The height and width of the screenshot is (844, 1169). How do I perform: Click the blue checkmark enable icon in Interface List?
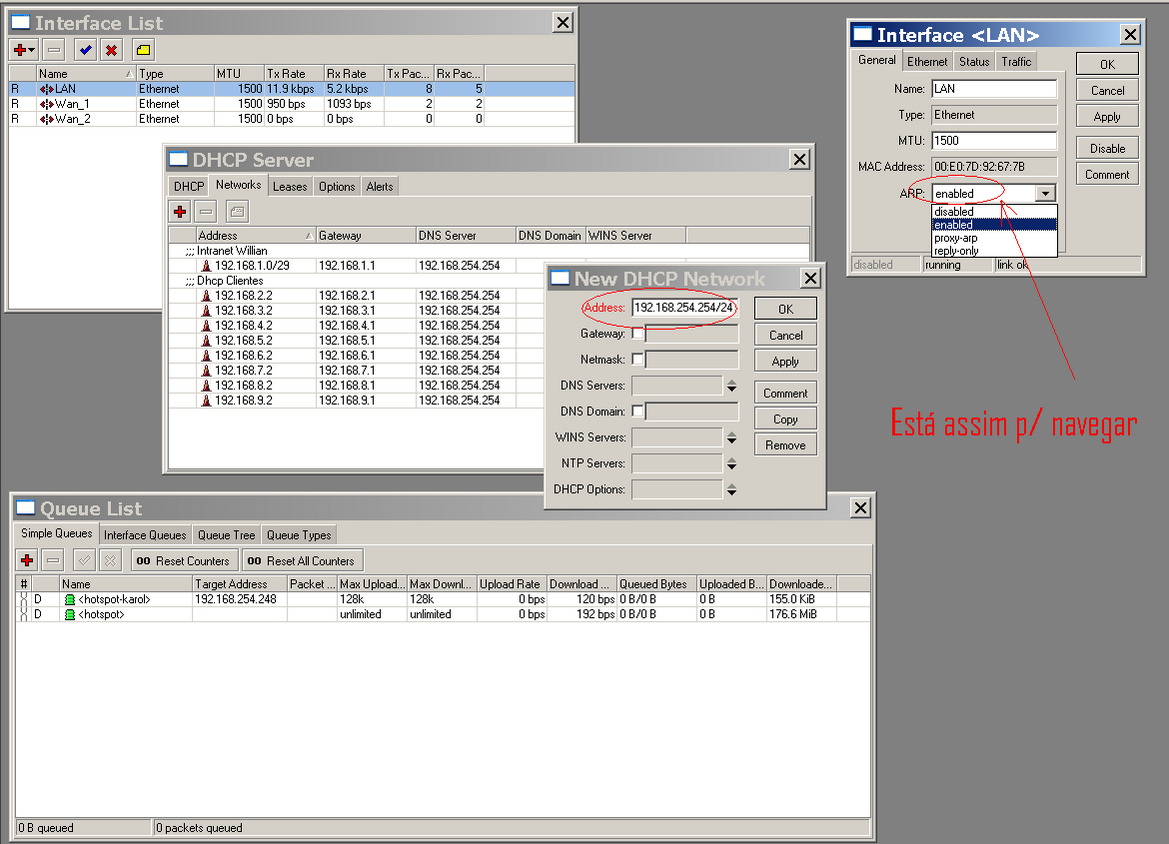coord(86,50)
